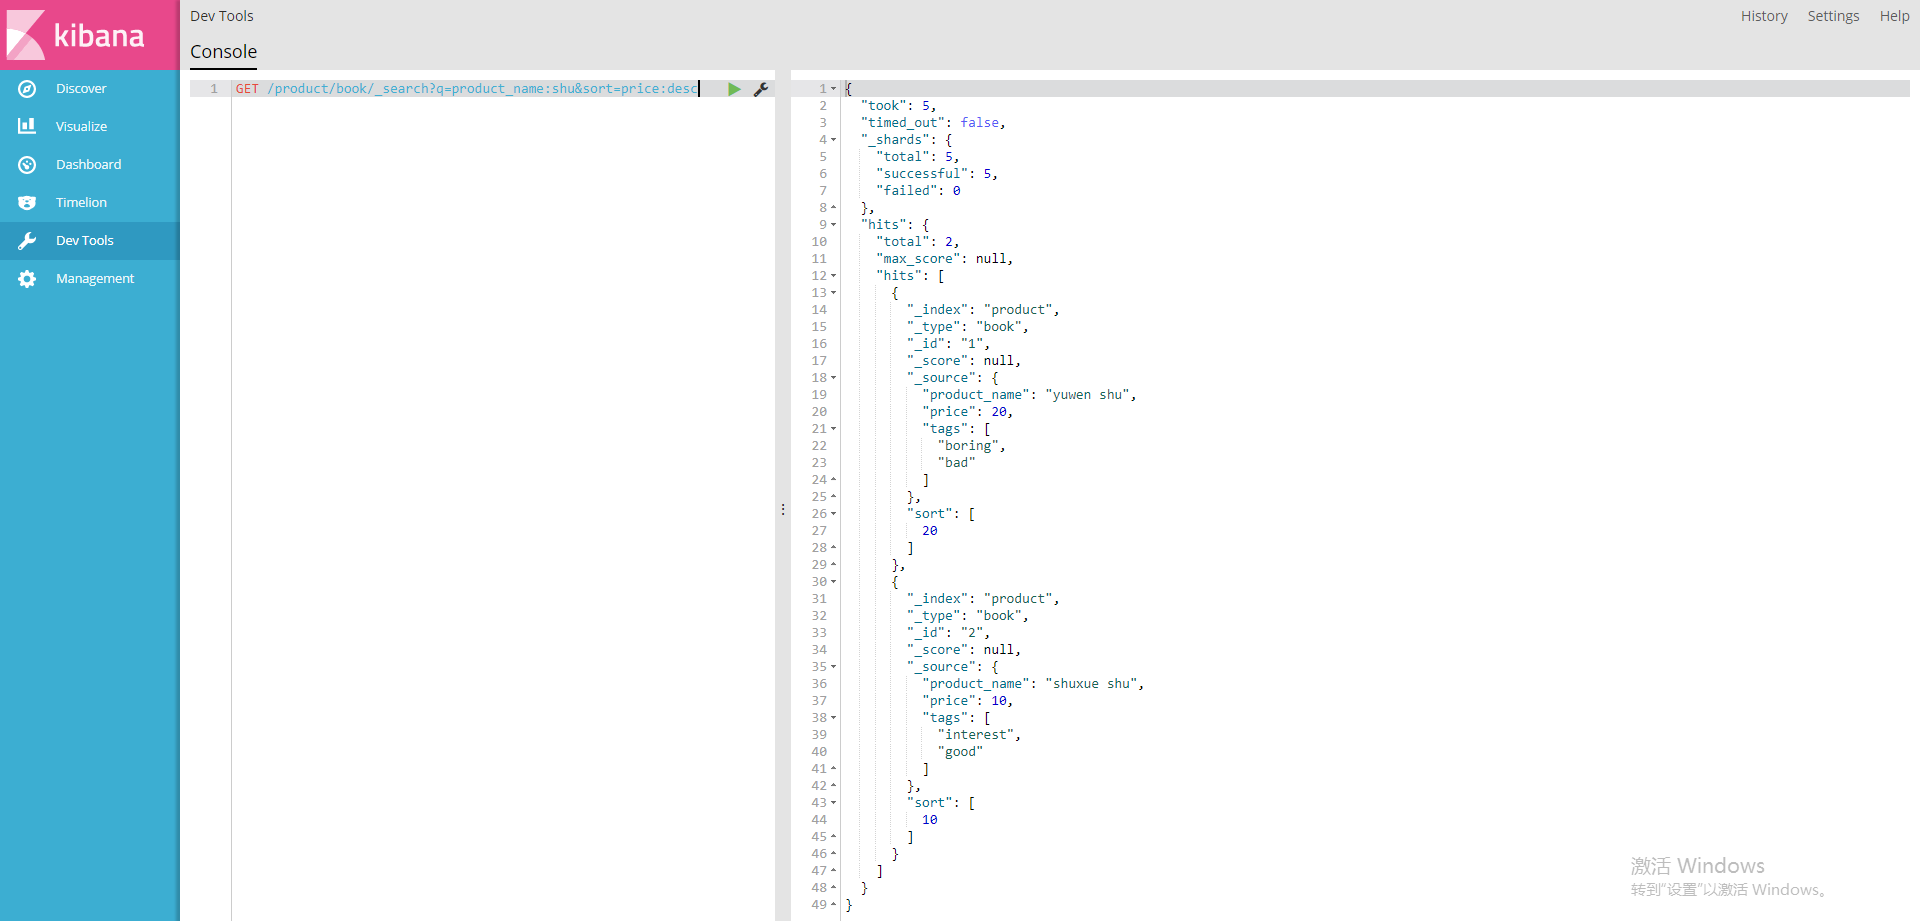Collapse _shards block at line 4
Viewport: 1920px width, 921px height.
[834, 140]
